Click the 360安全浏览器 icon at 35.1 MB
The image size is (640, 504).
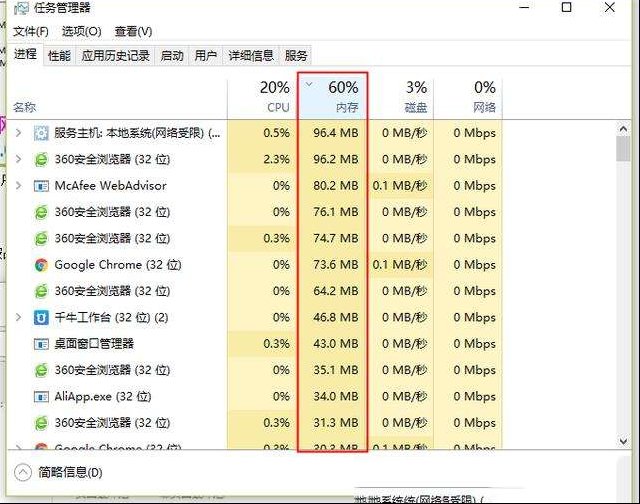[x=41, y=371]
